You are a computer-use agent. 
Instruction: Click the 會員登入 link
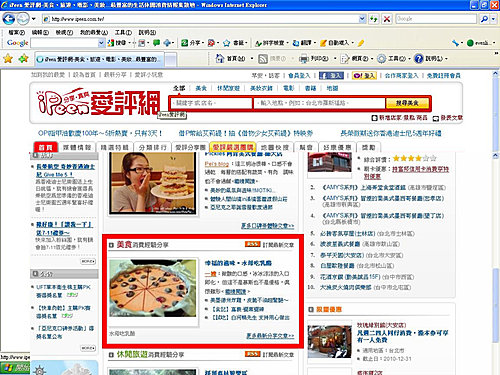(299, 76)
